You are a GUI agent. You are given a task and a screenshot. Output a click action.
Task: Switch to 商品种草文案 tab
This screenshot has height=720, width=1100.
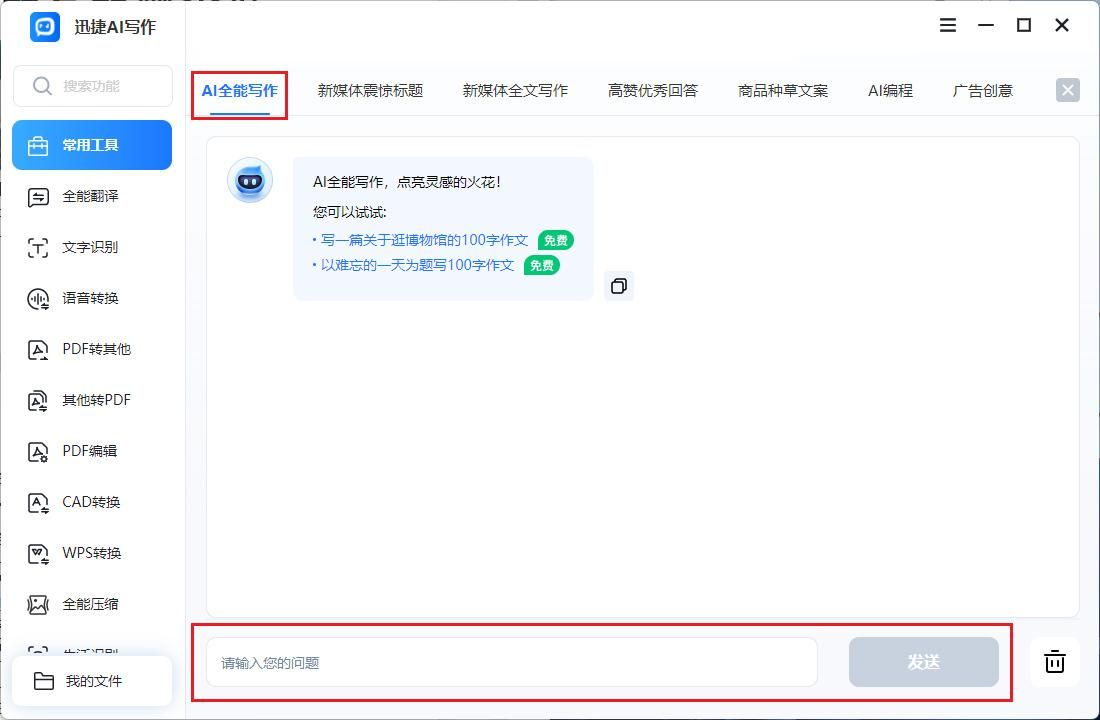click(x=783, y=91)
